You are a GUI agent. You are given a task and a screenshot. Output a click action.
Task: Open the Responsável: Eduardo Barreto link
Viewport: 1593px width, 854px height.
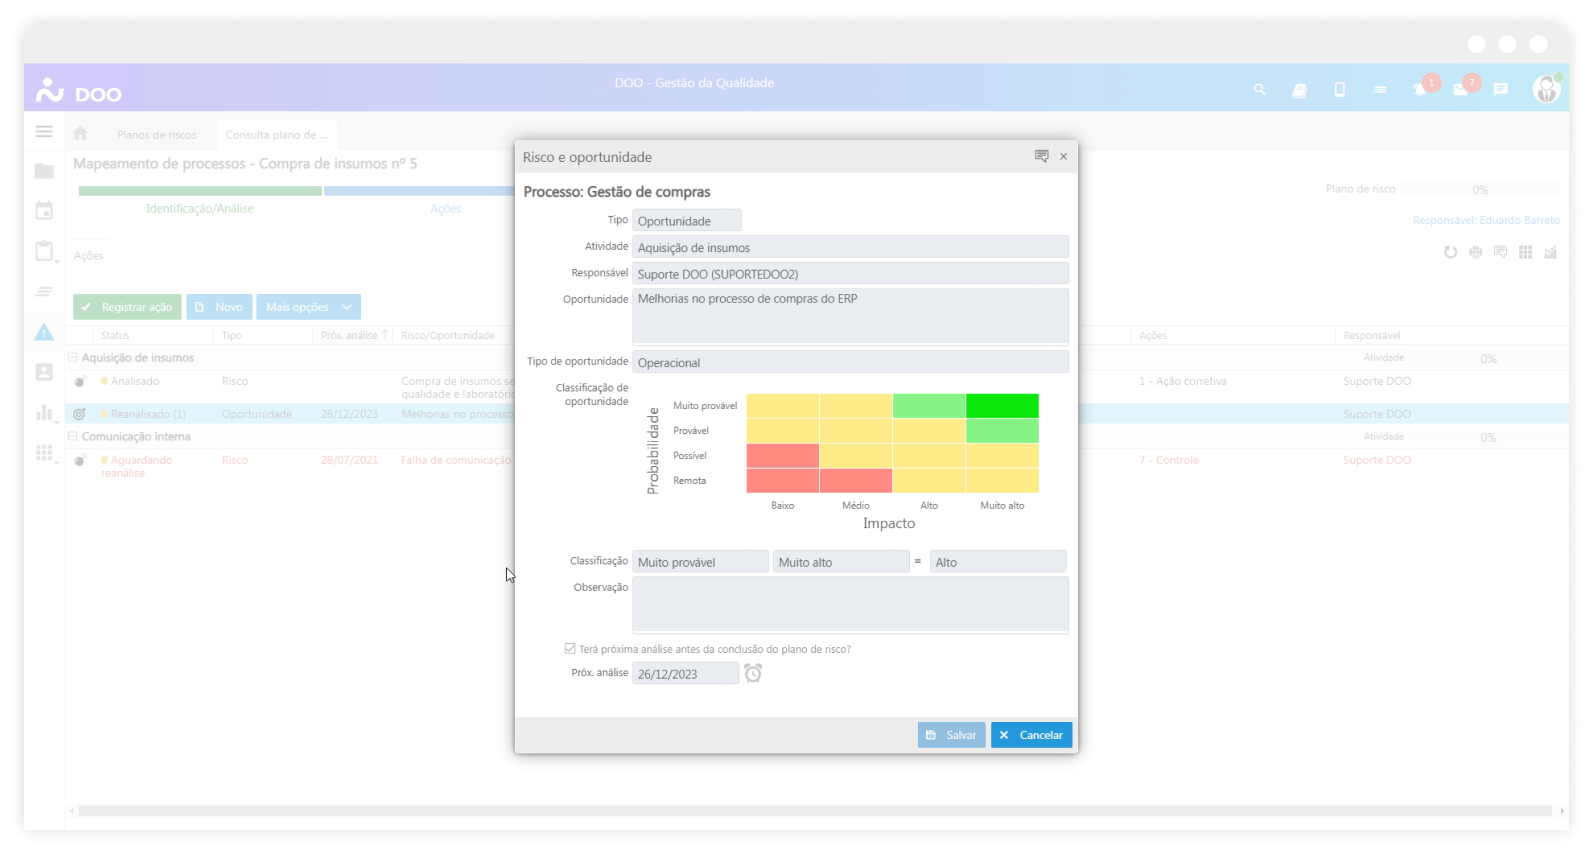1486,220
